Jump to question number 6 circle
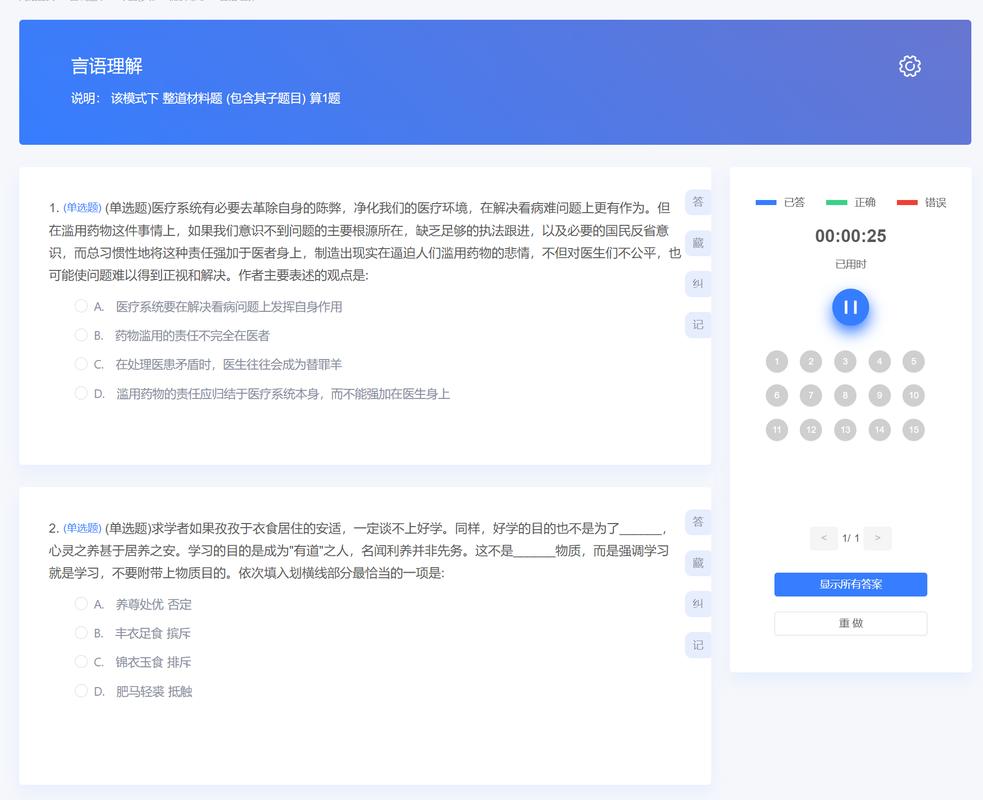The image size is (983, 800). coord(777,395)
